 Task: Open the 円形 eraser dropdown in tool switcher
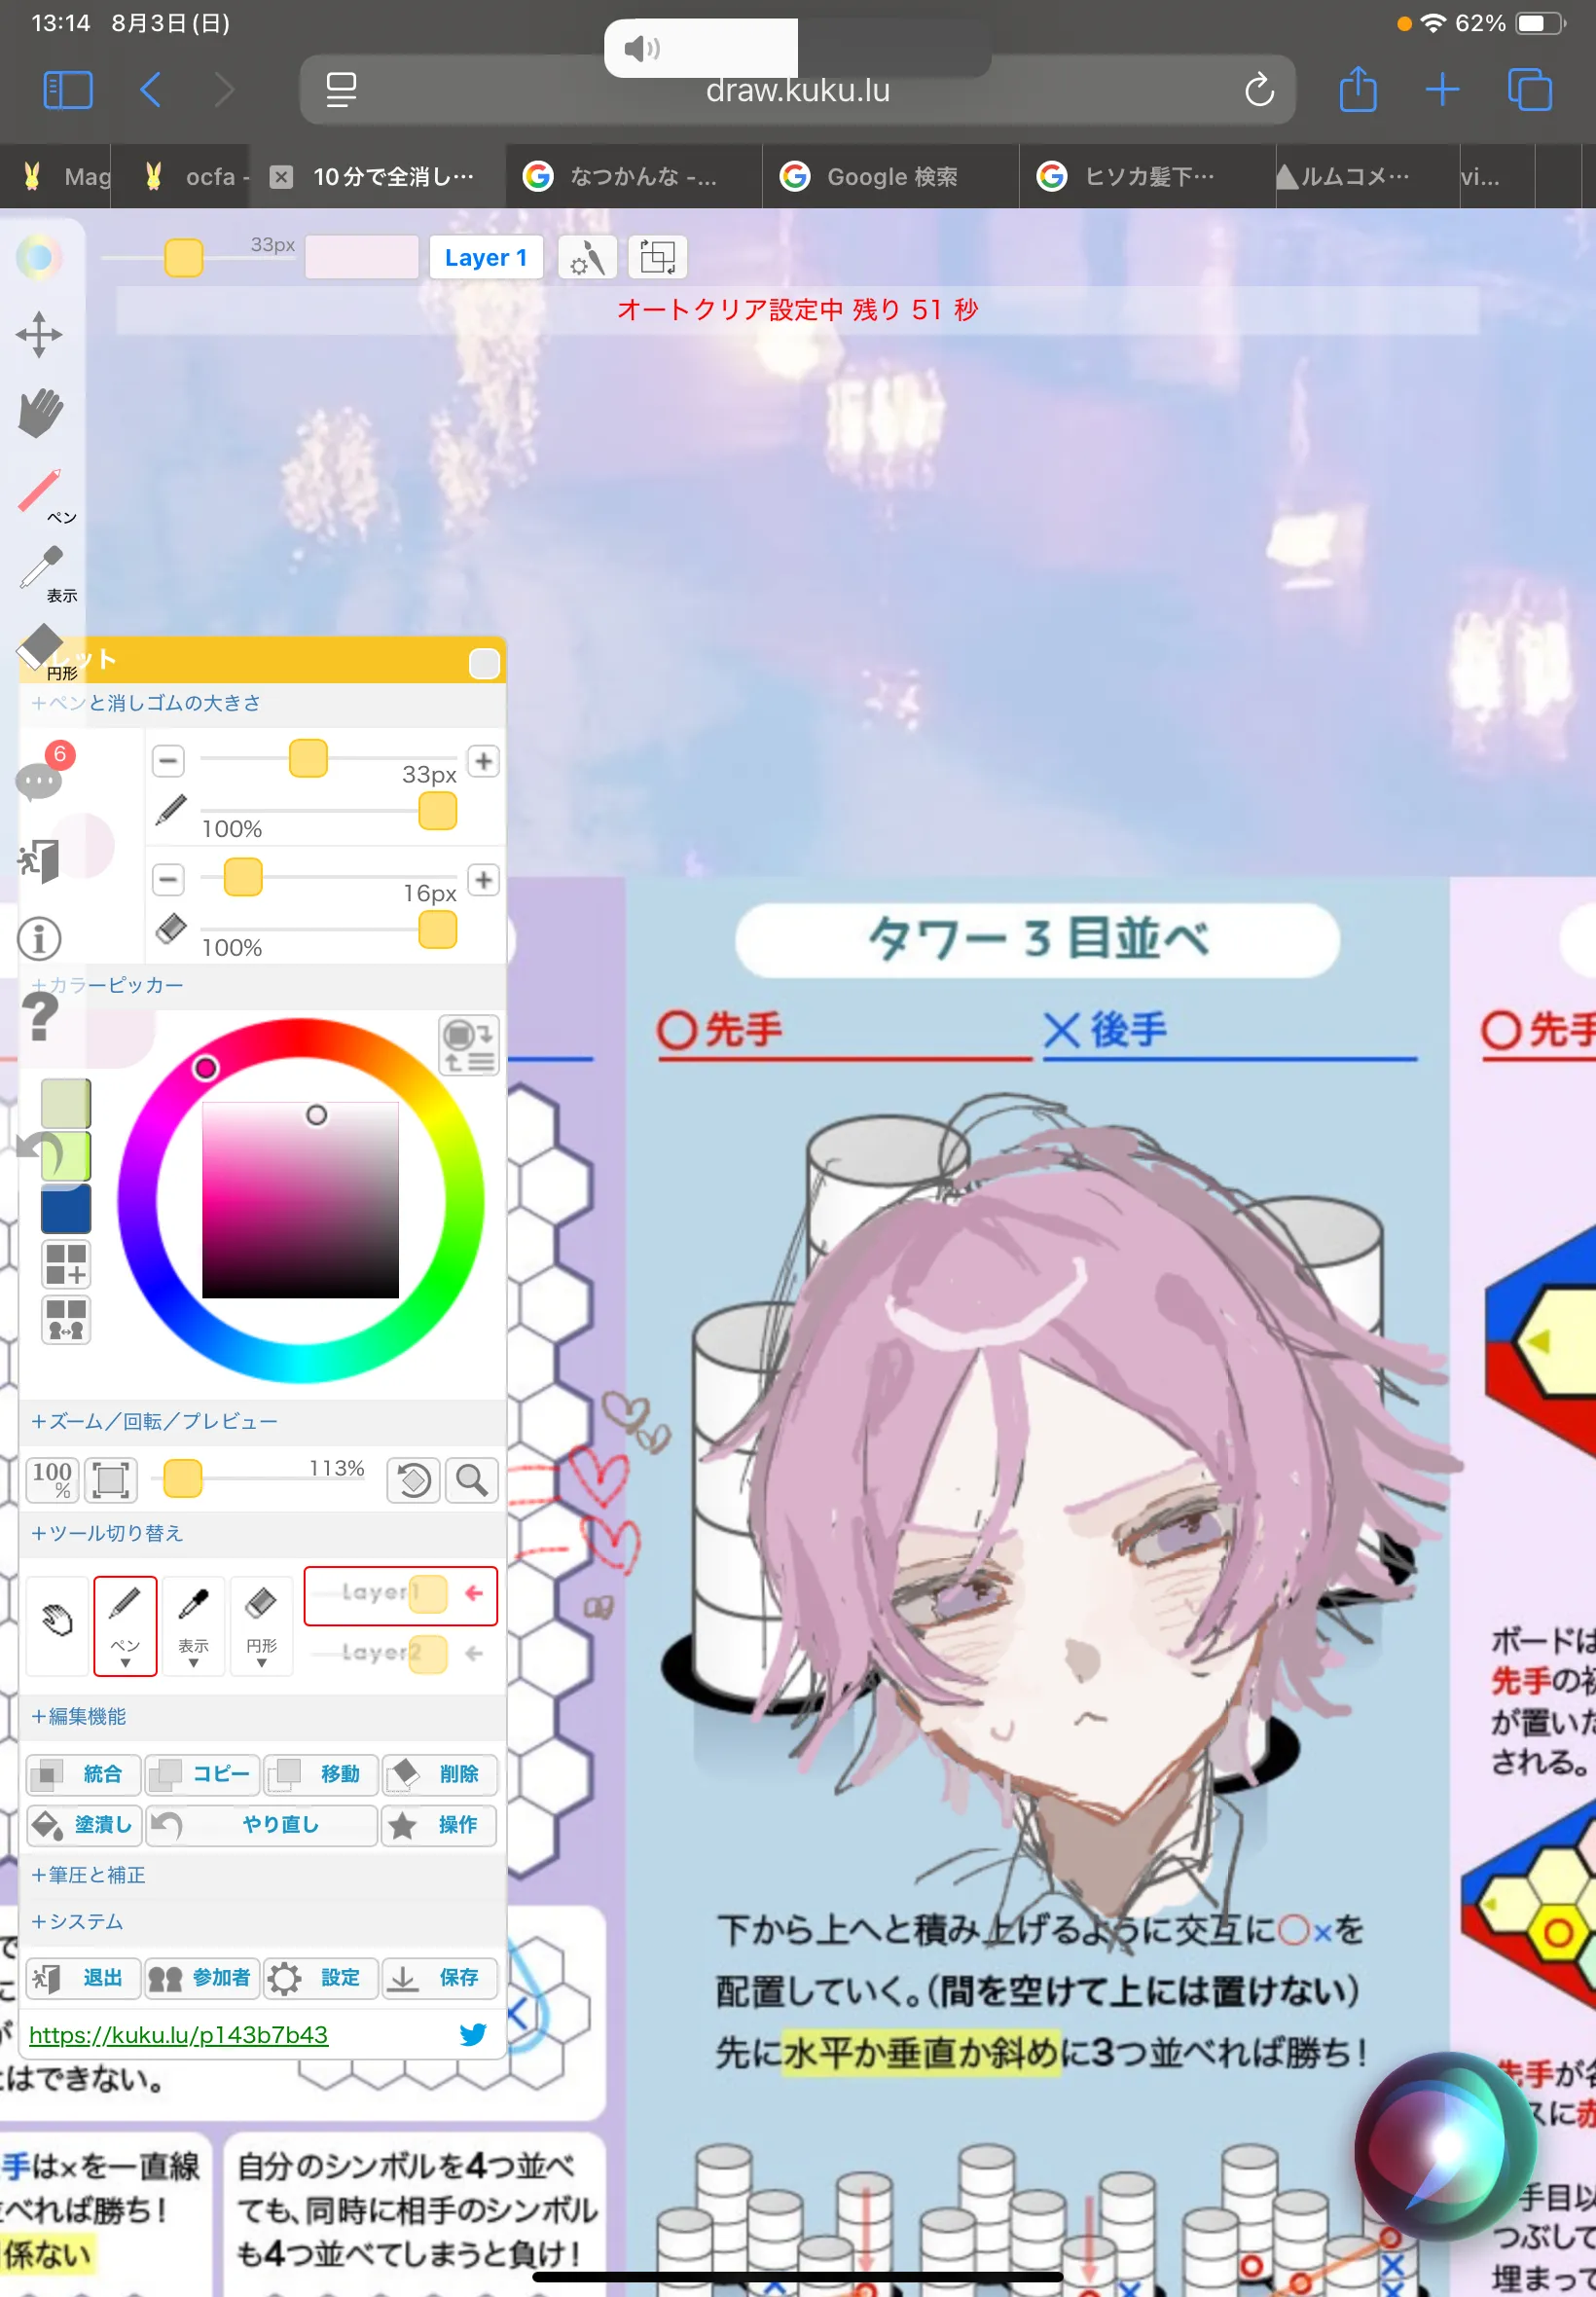coord(261,1624)
